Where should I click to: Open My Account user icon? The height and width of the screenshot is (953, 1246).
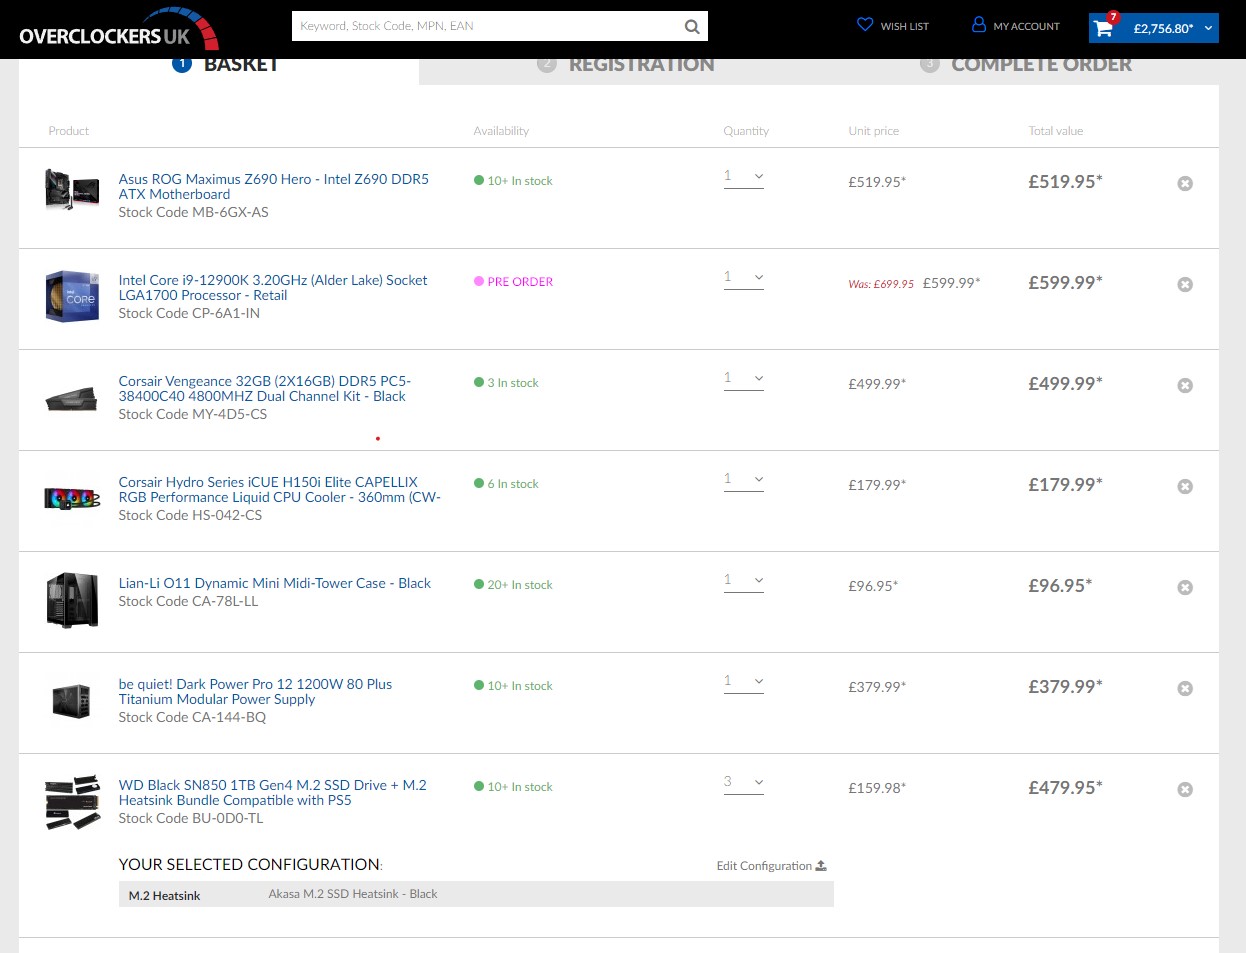[979, 25]
